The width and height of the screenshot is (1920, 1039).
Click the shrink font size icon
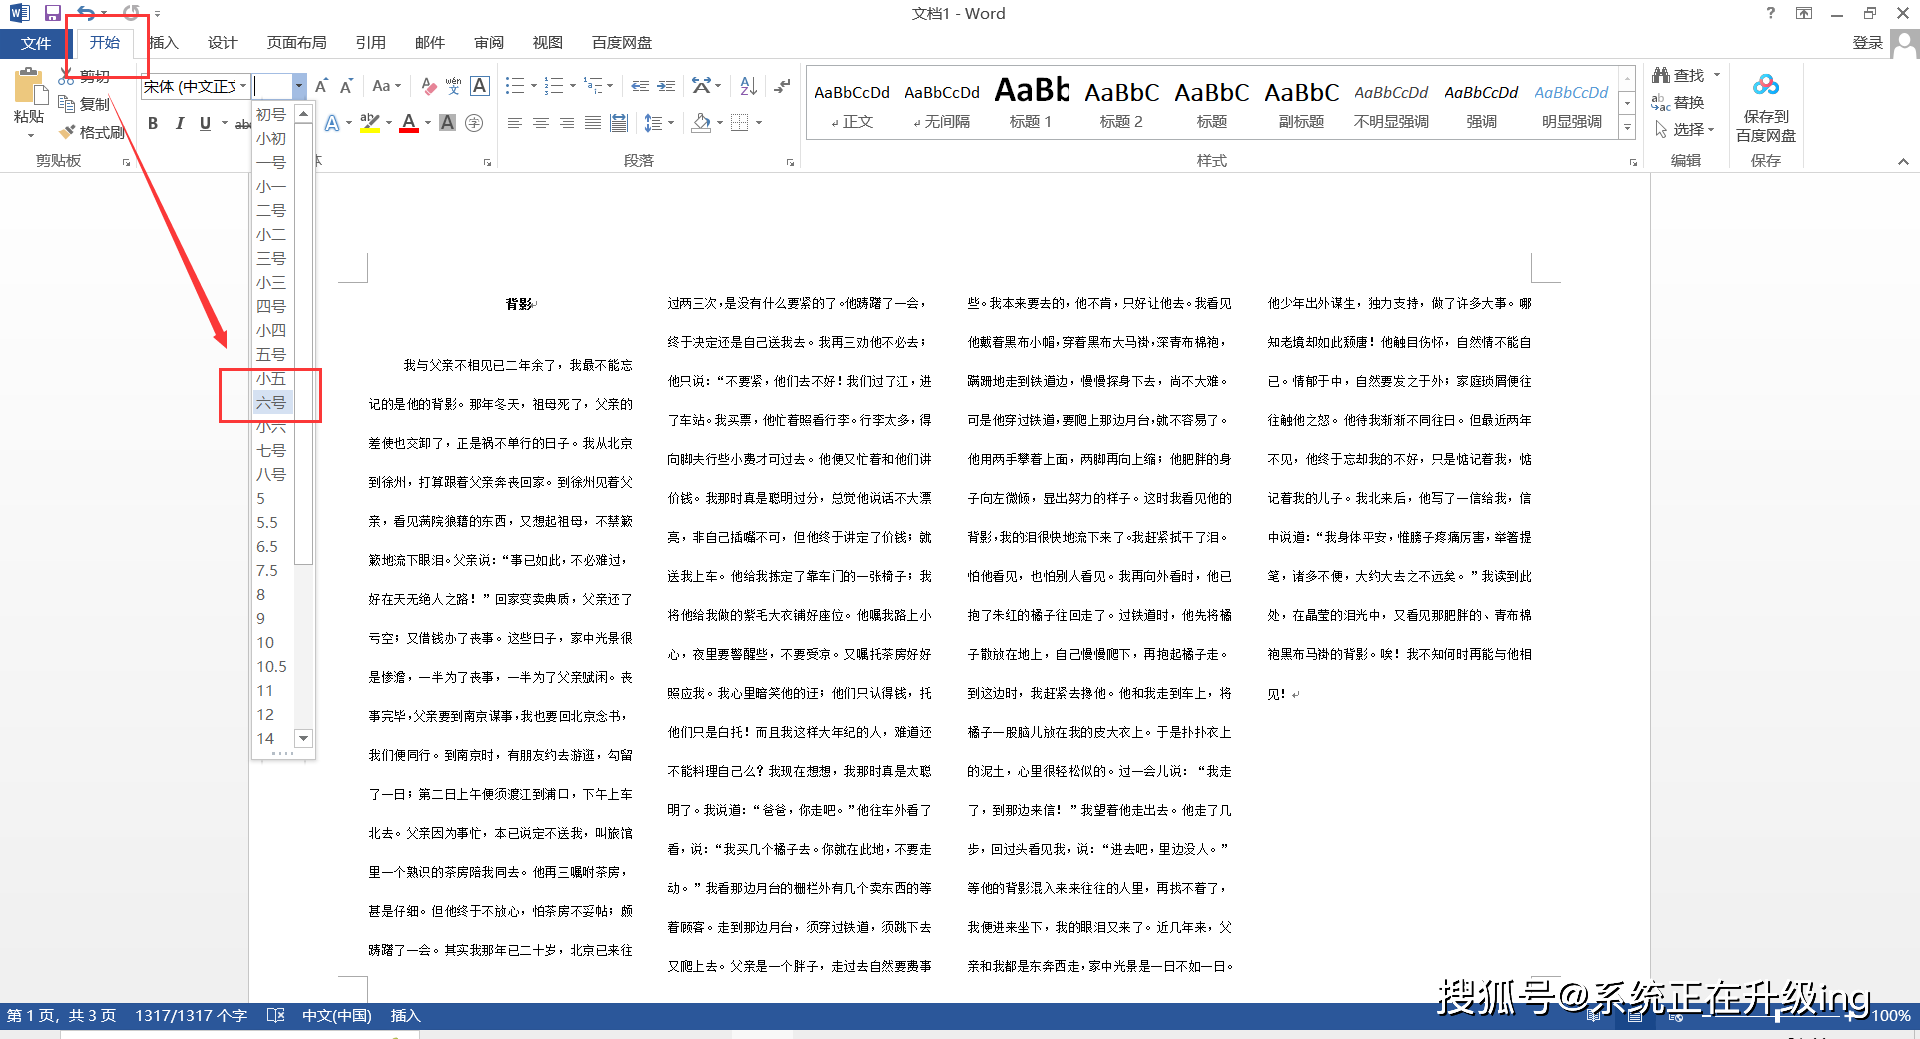(x=347, y=86)
